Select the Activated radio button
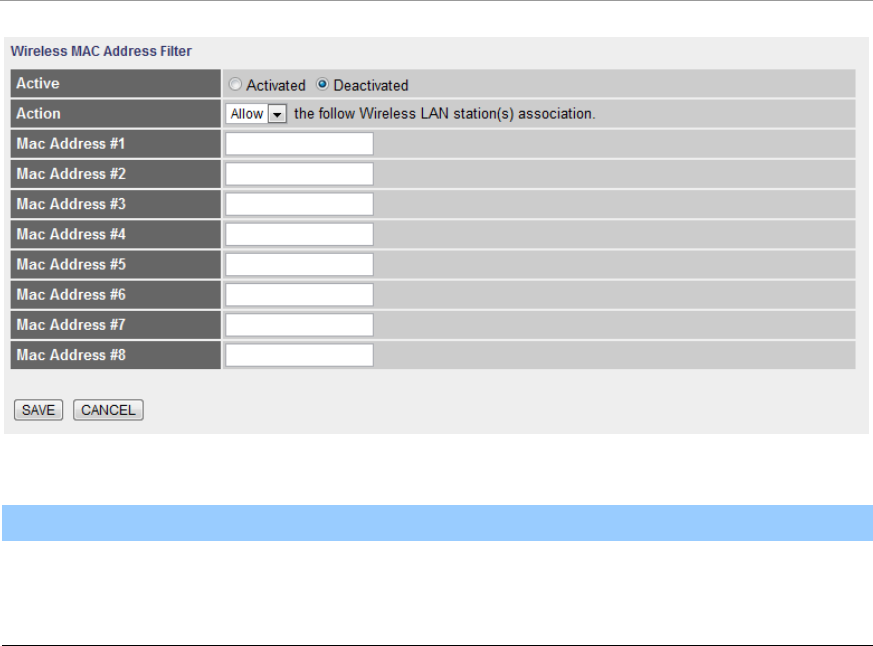This screenshot has height=646, width=873. (x=235, y=85)
